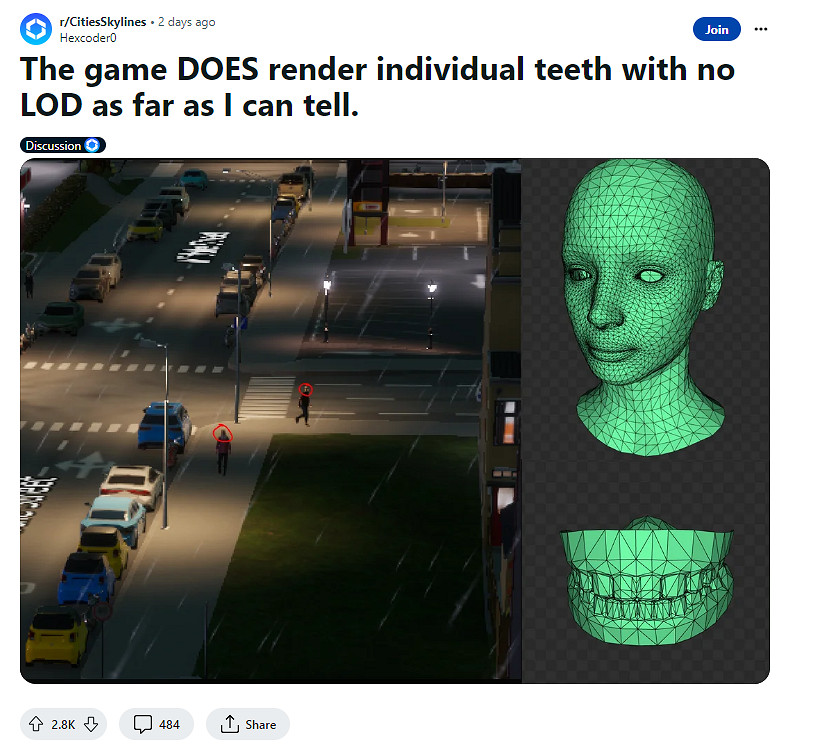This screenshot has height=754, width=817.
Task: Open the post title about individual teeth
Action: (x=377, y=88)
